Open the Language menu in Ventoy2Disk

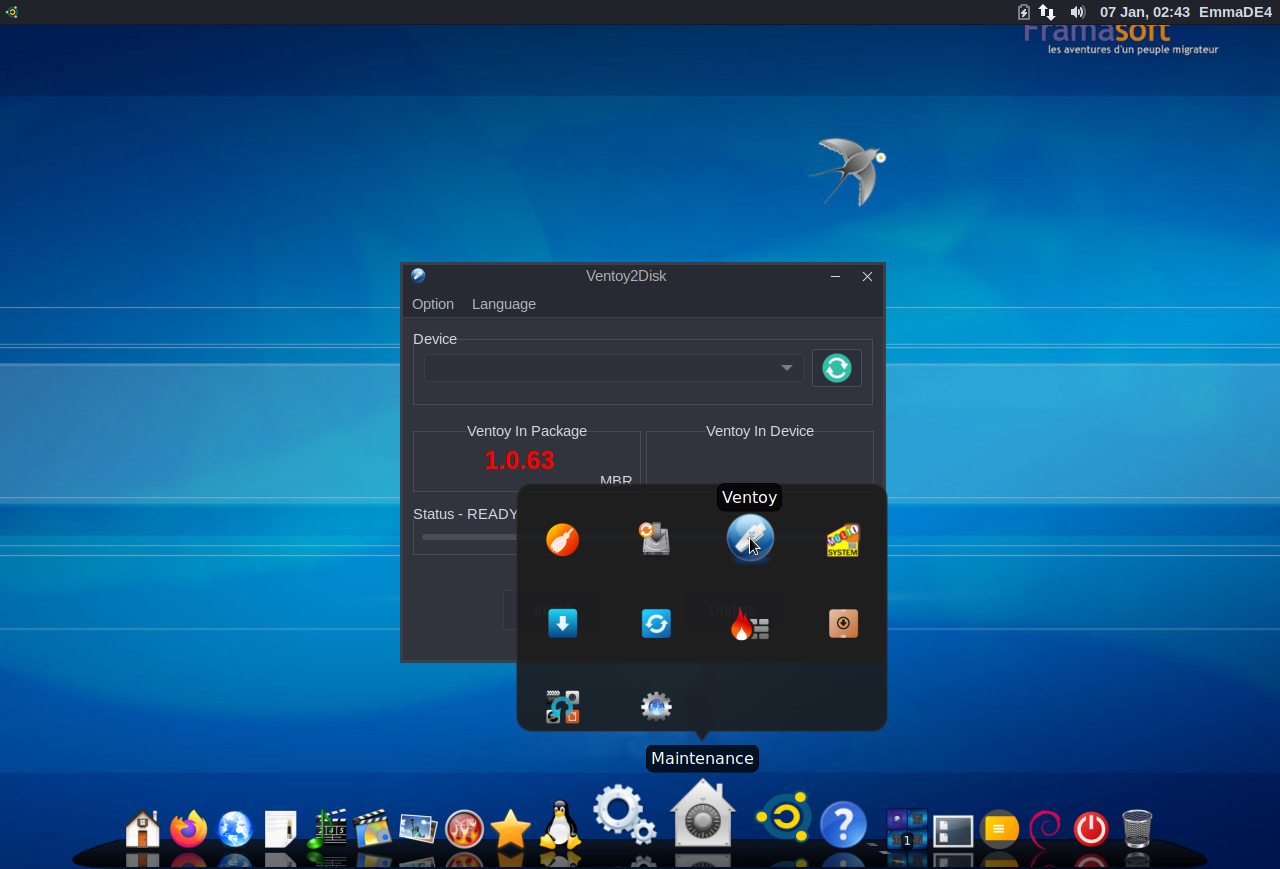coord(504,304)
